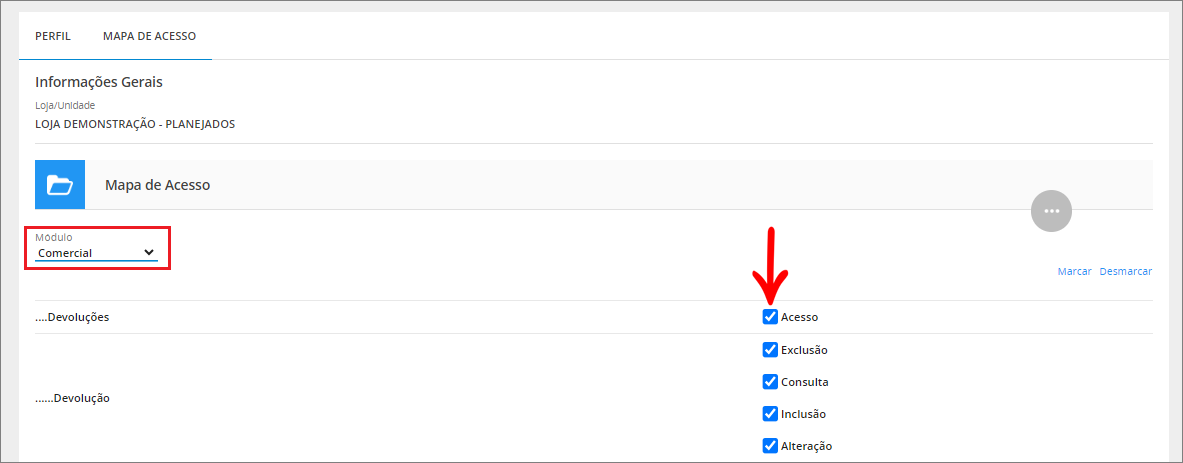Click the red arrow annotation

pyautogui.click(x=771, y=265)
